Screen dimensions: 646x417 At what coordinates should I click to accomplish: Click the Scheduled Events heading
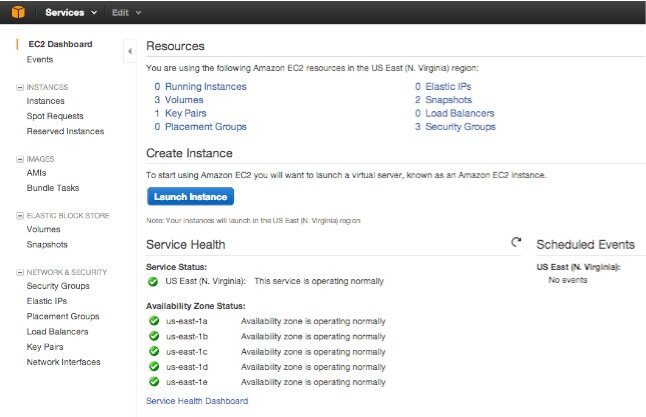click(585, 245)
